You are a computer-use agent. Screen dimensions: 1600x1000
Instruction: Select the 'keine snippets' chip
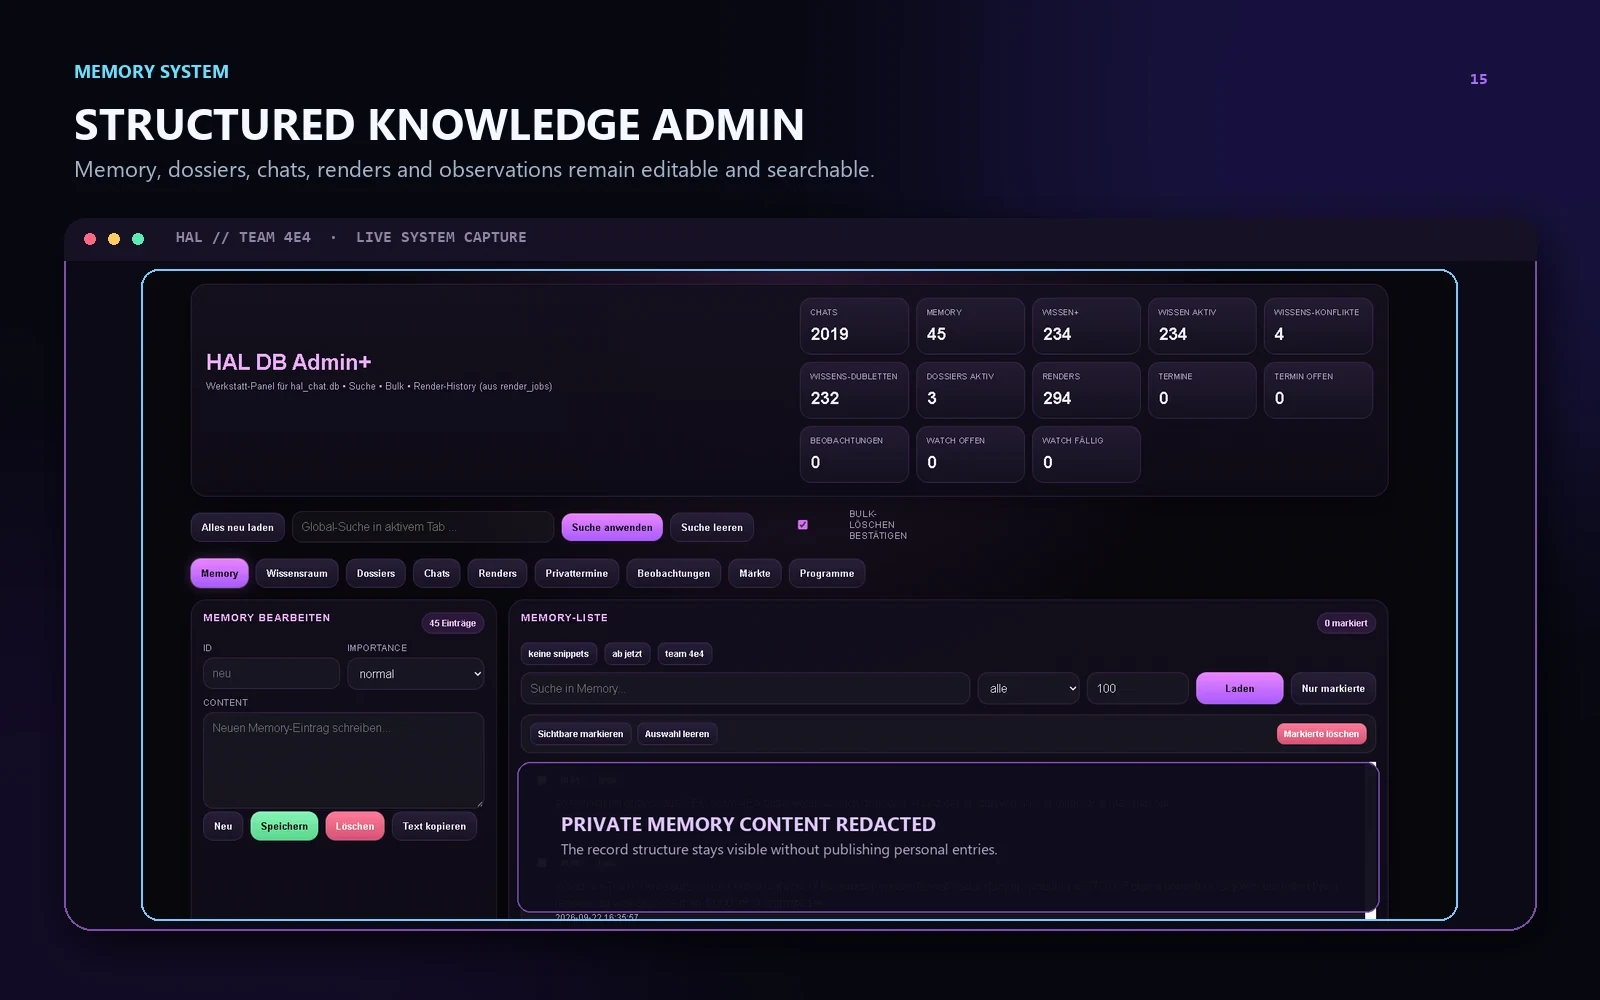click(558, 654)
